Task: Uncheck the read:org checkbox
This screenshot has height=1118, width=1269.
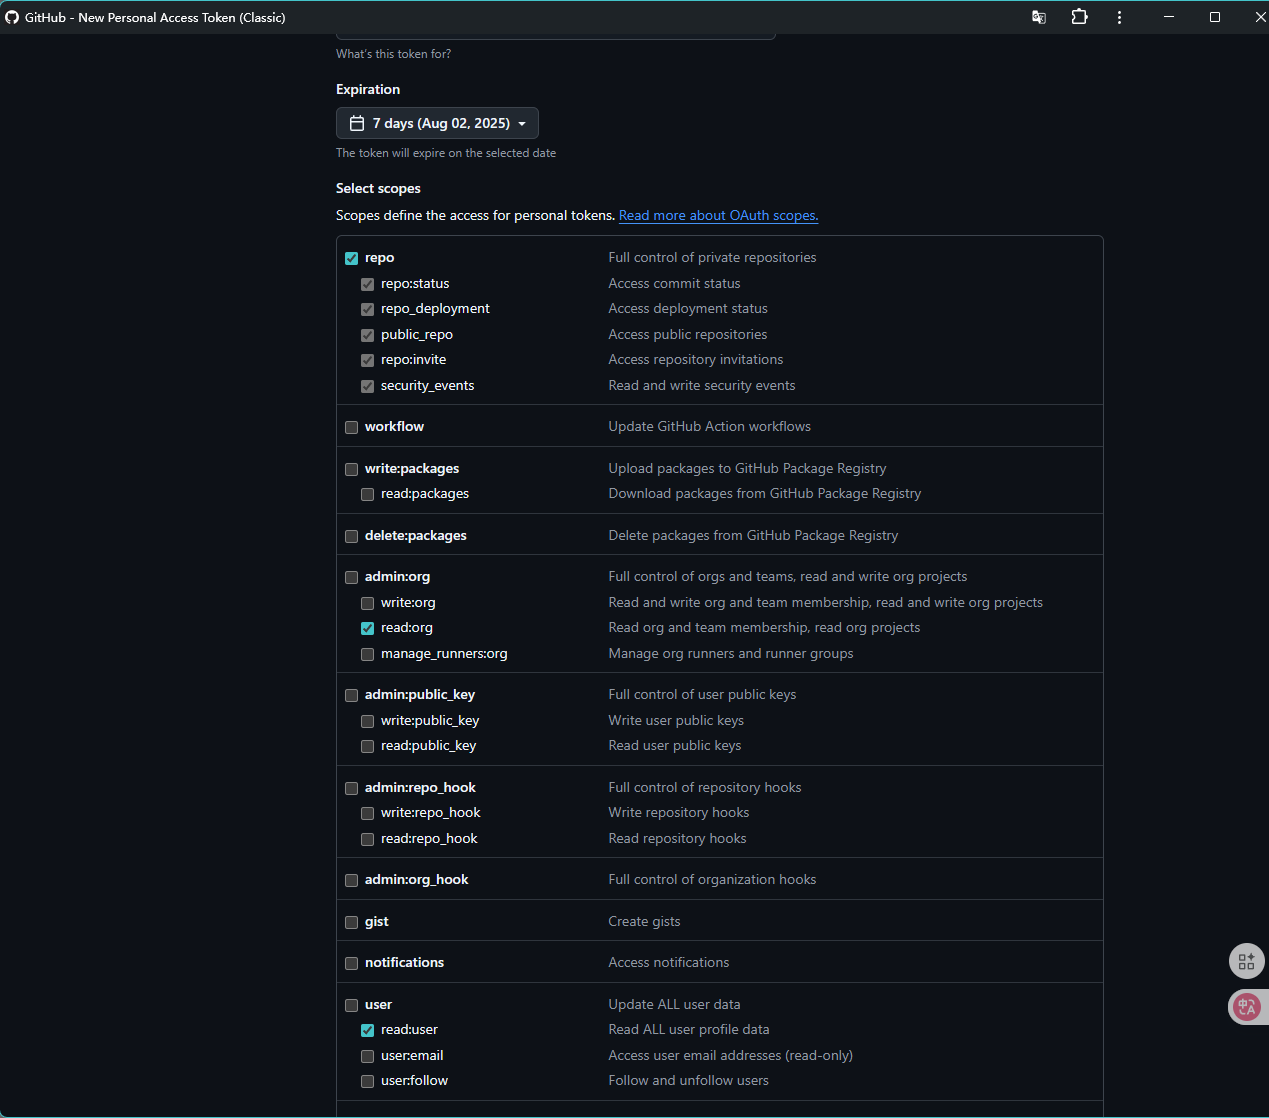Action: 368,628
